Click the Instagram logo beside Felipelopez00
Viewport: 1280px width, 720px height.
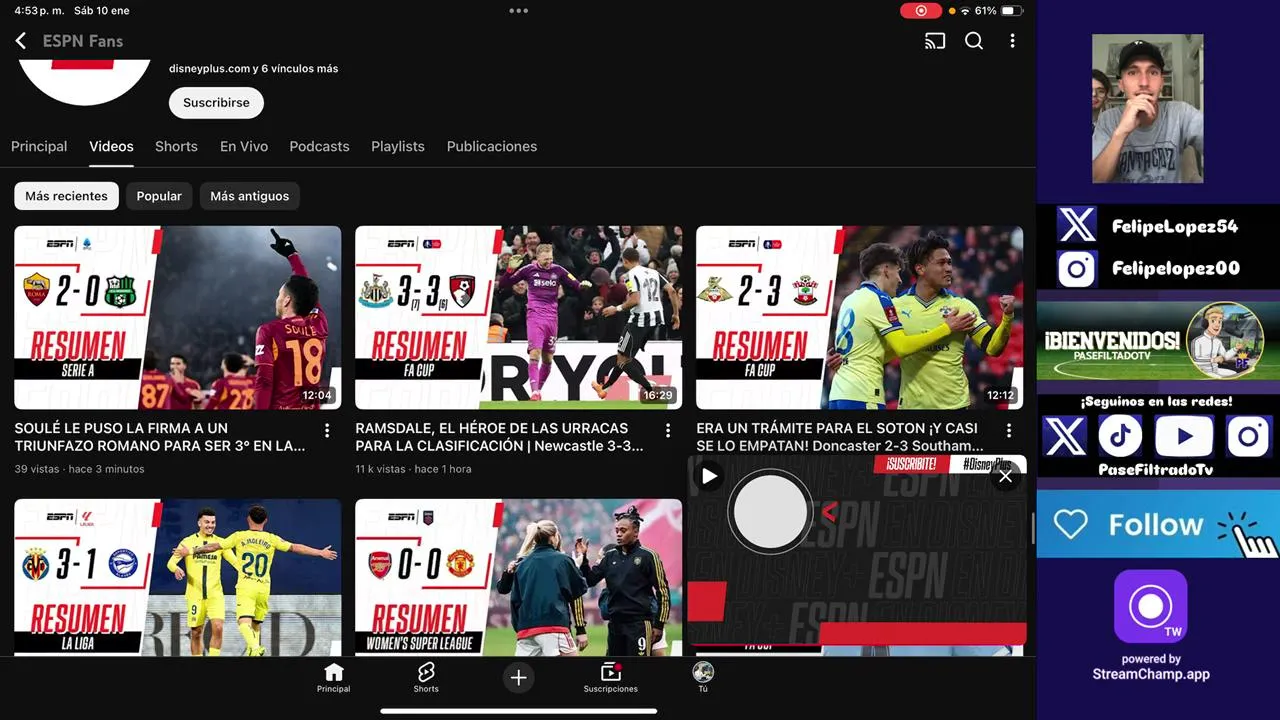[x=1077, y=268]
